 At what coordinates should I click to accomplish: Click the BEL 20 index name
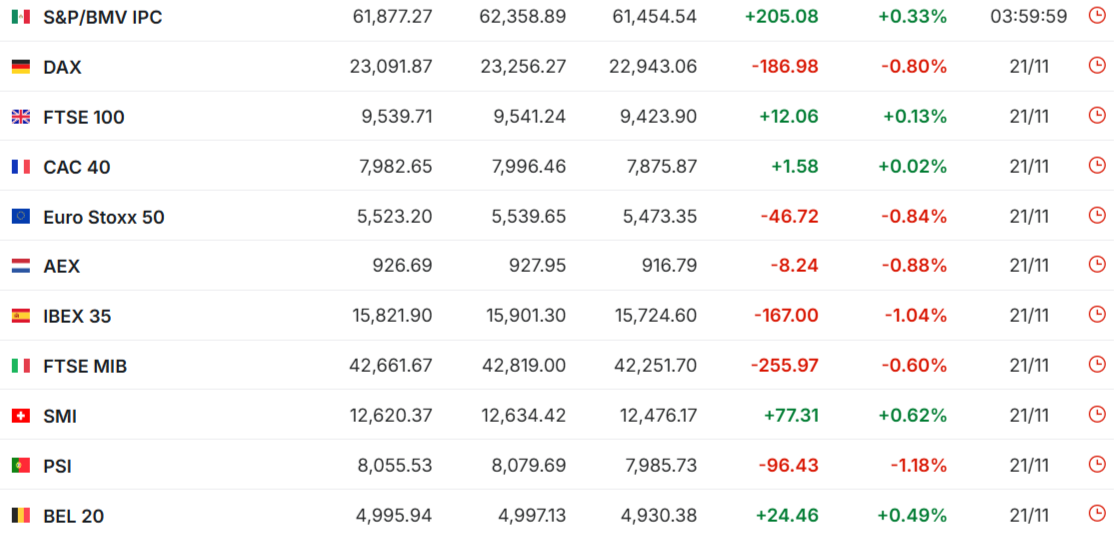pos(74,516)
